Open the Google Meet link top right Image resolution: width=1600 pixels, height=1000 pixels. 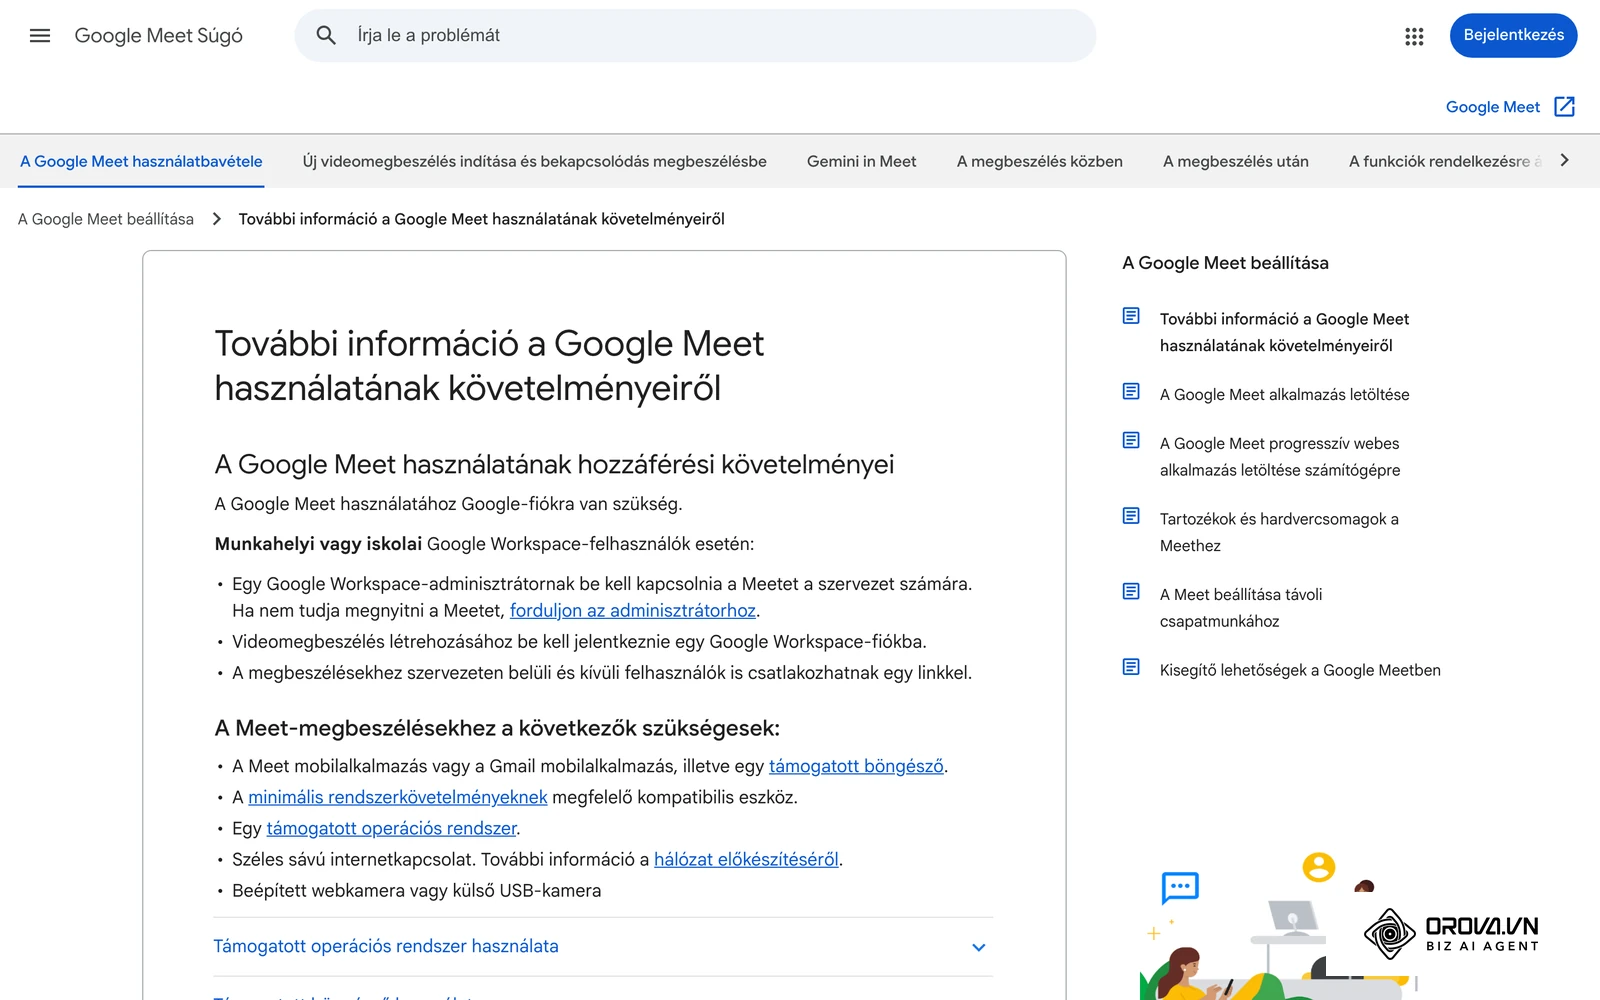point(1493,107)
